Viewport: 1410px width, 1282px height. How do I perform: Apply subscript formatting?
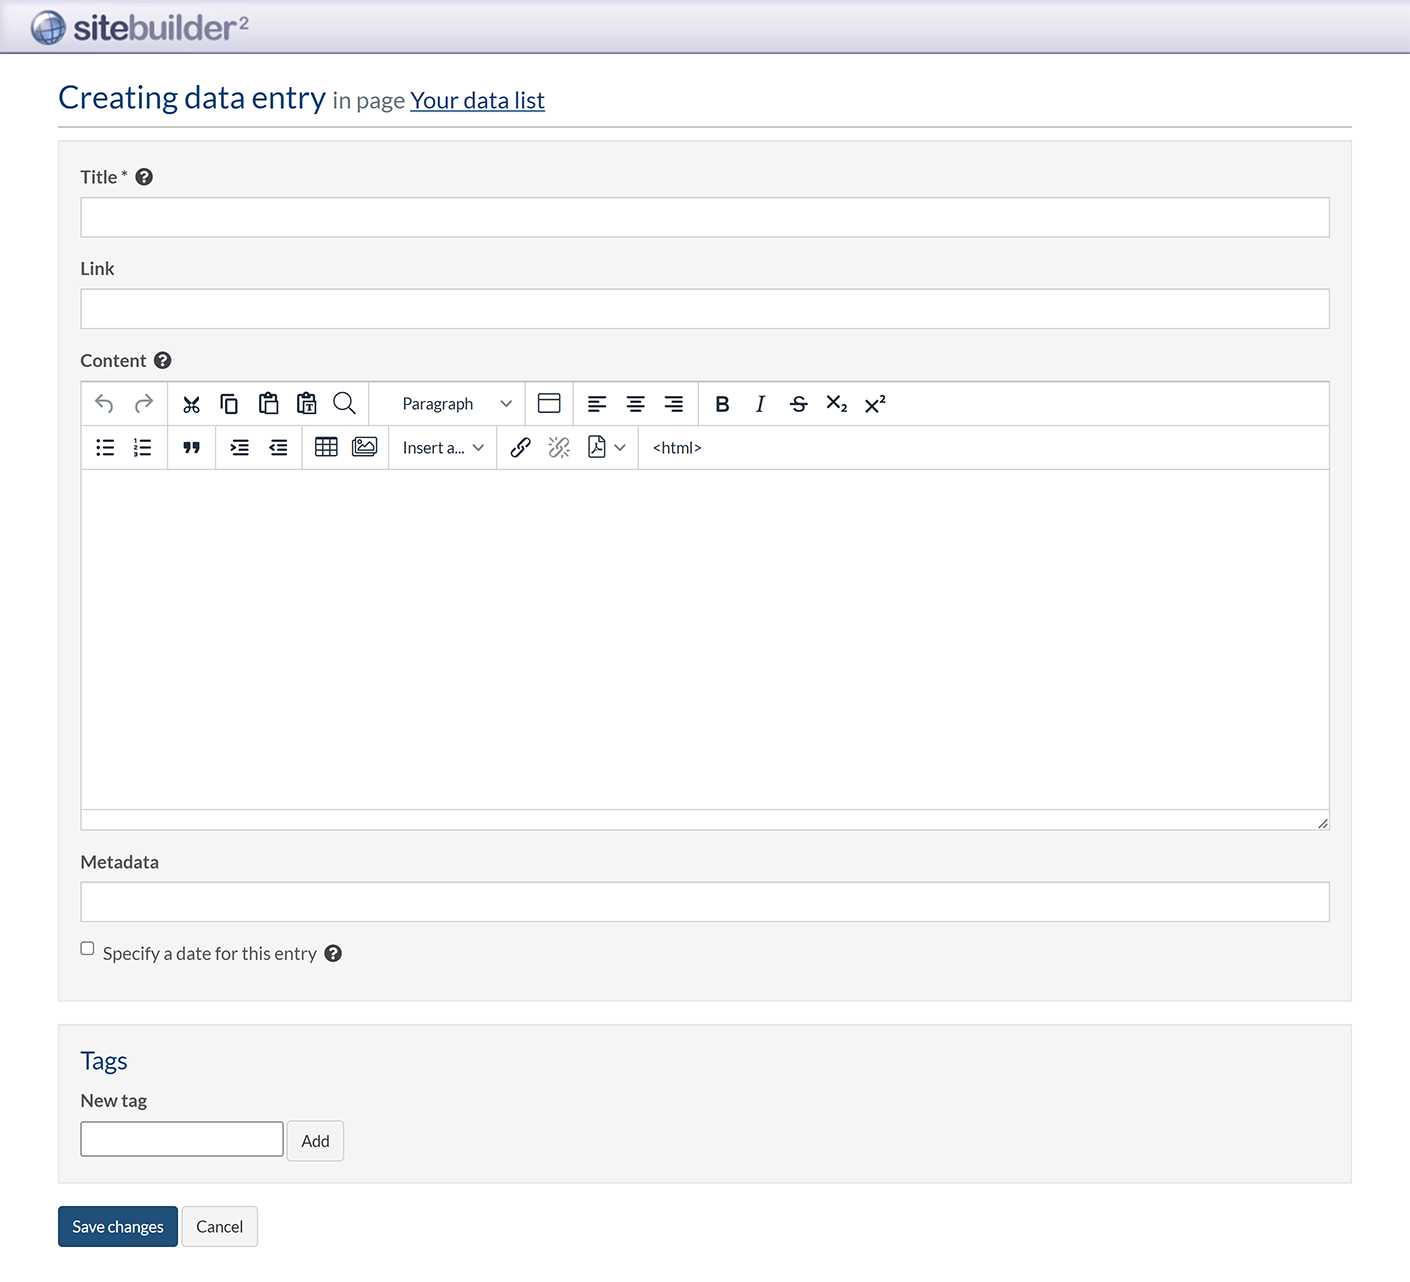pos(837,404)
